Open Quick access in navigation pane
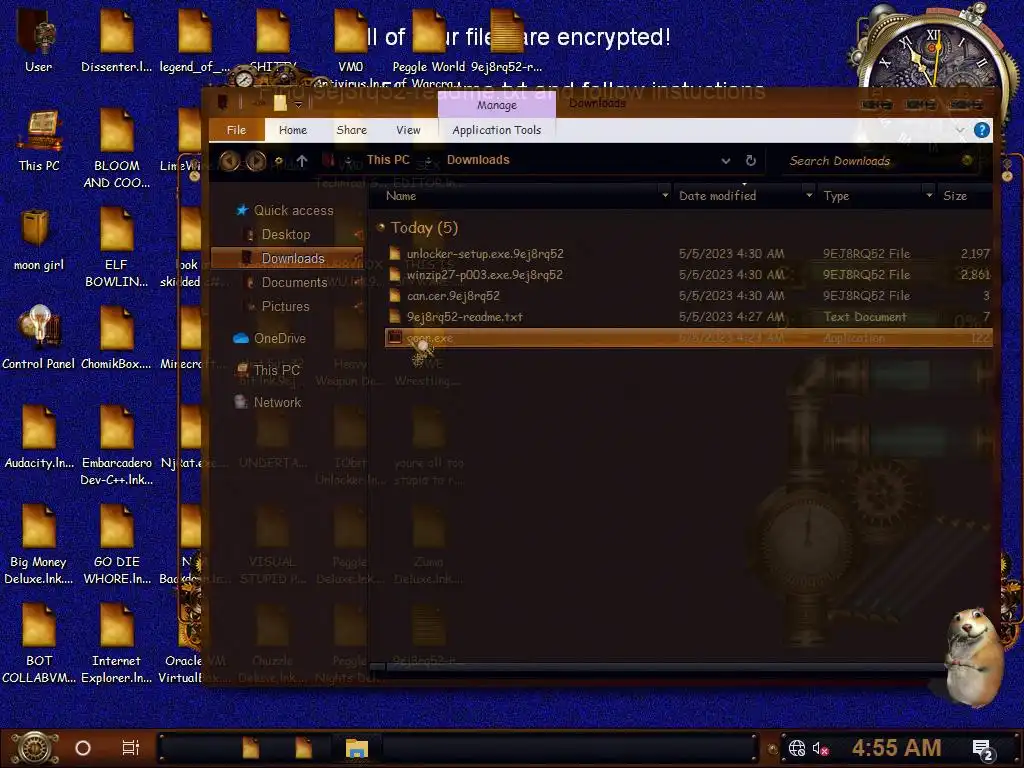The height and width of the screenshot is (768, 1024). (x=293, y=210)
